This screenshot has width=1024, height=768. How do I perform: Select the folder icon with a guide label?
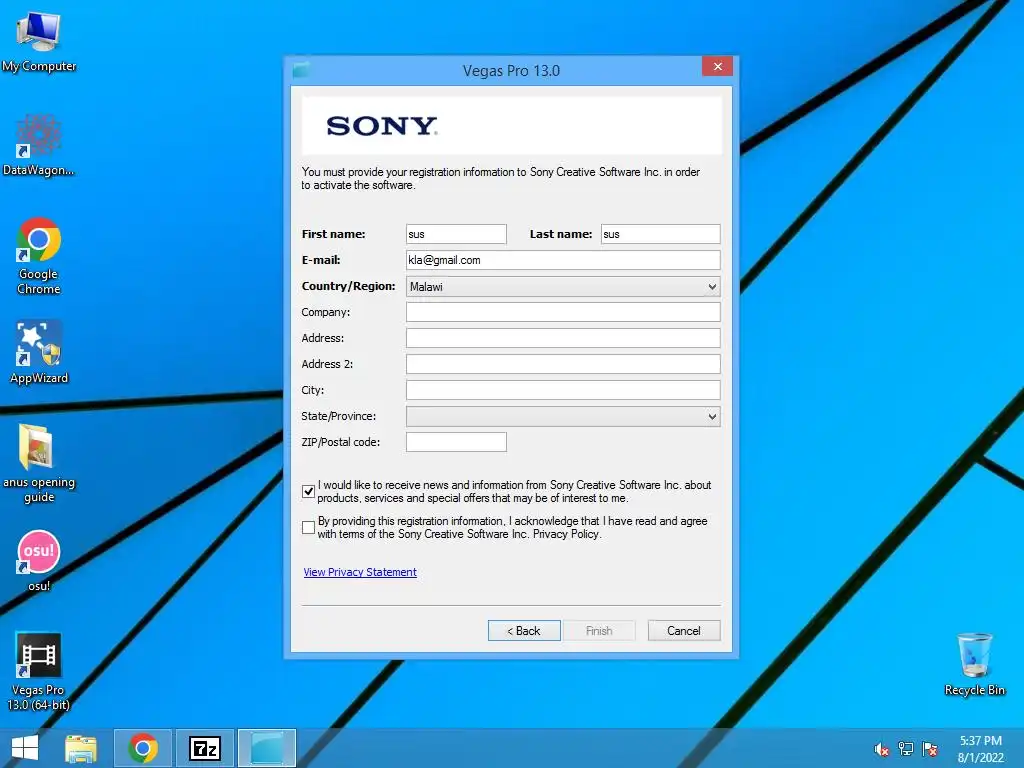39,464
